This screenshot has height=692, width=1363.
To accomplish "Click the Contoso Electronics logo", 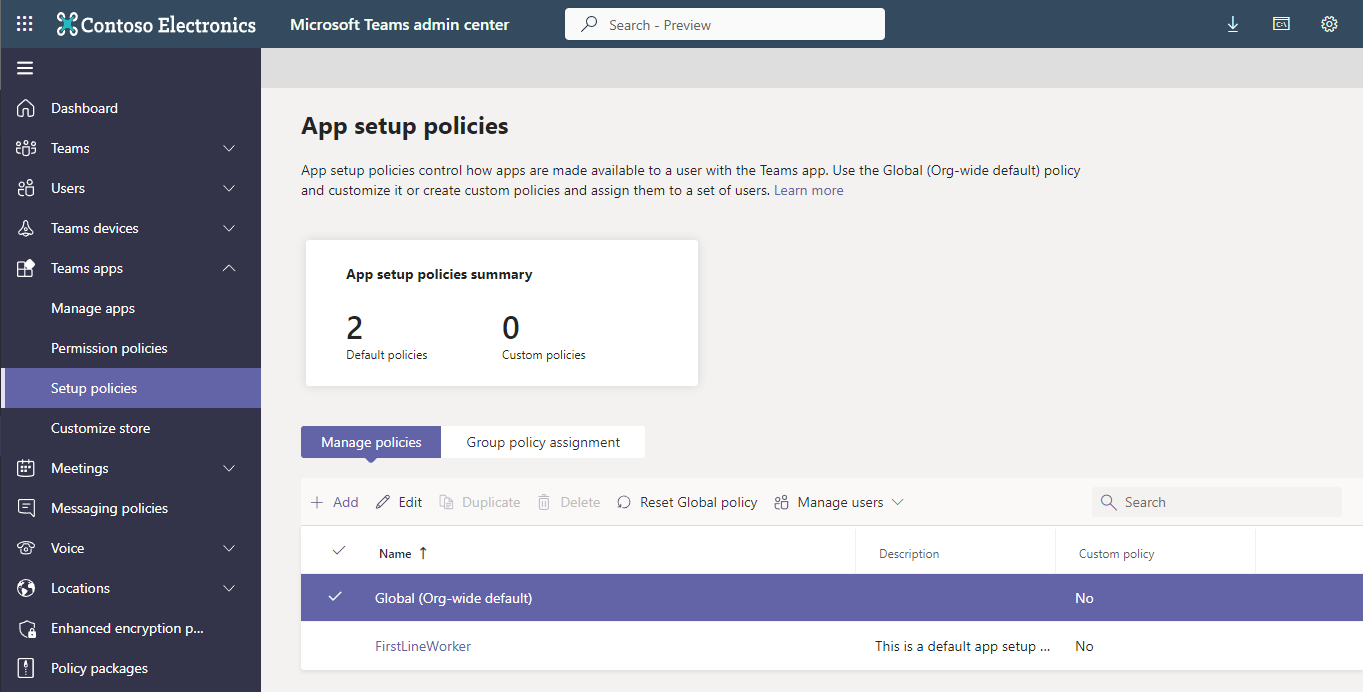I will (156, 24).
